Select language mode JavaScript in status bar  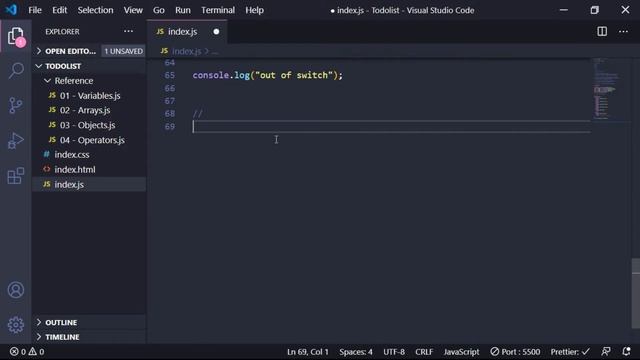[x=461, y=351]
